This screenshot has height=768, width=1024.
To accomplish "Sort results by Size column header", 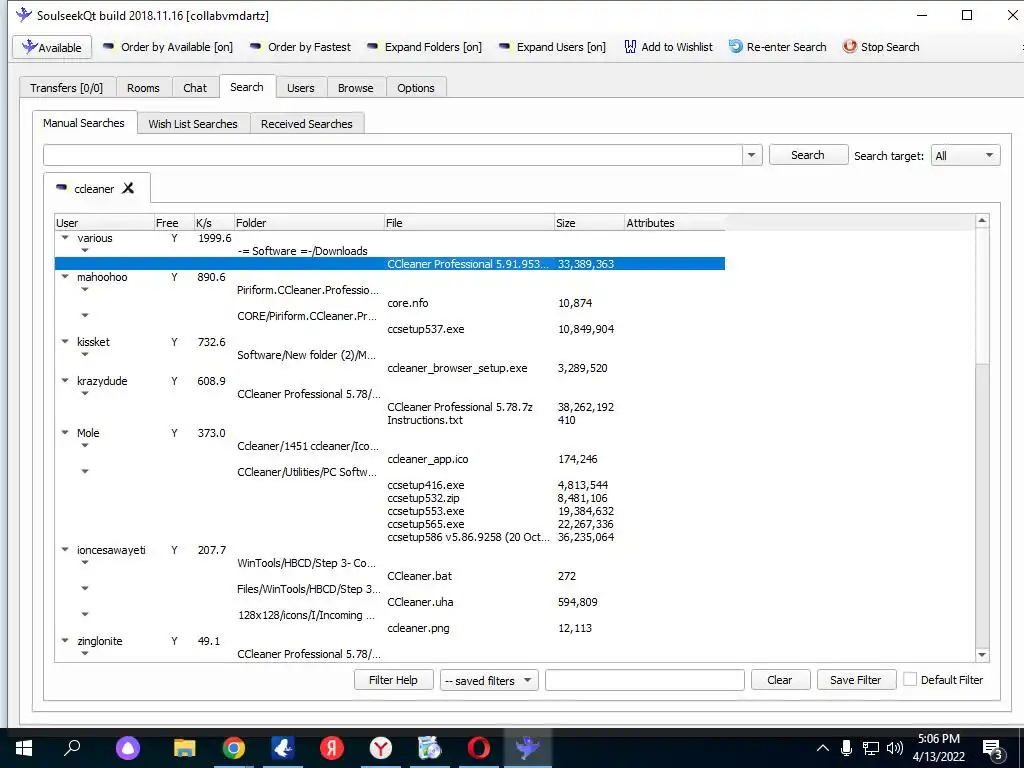I will (x=589, y=223).
